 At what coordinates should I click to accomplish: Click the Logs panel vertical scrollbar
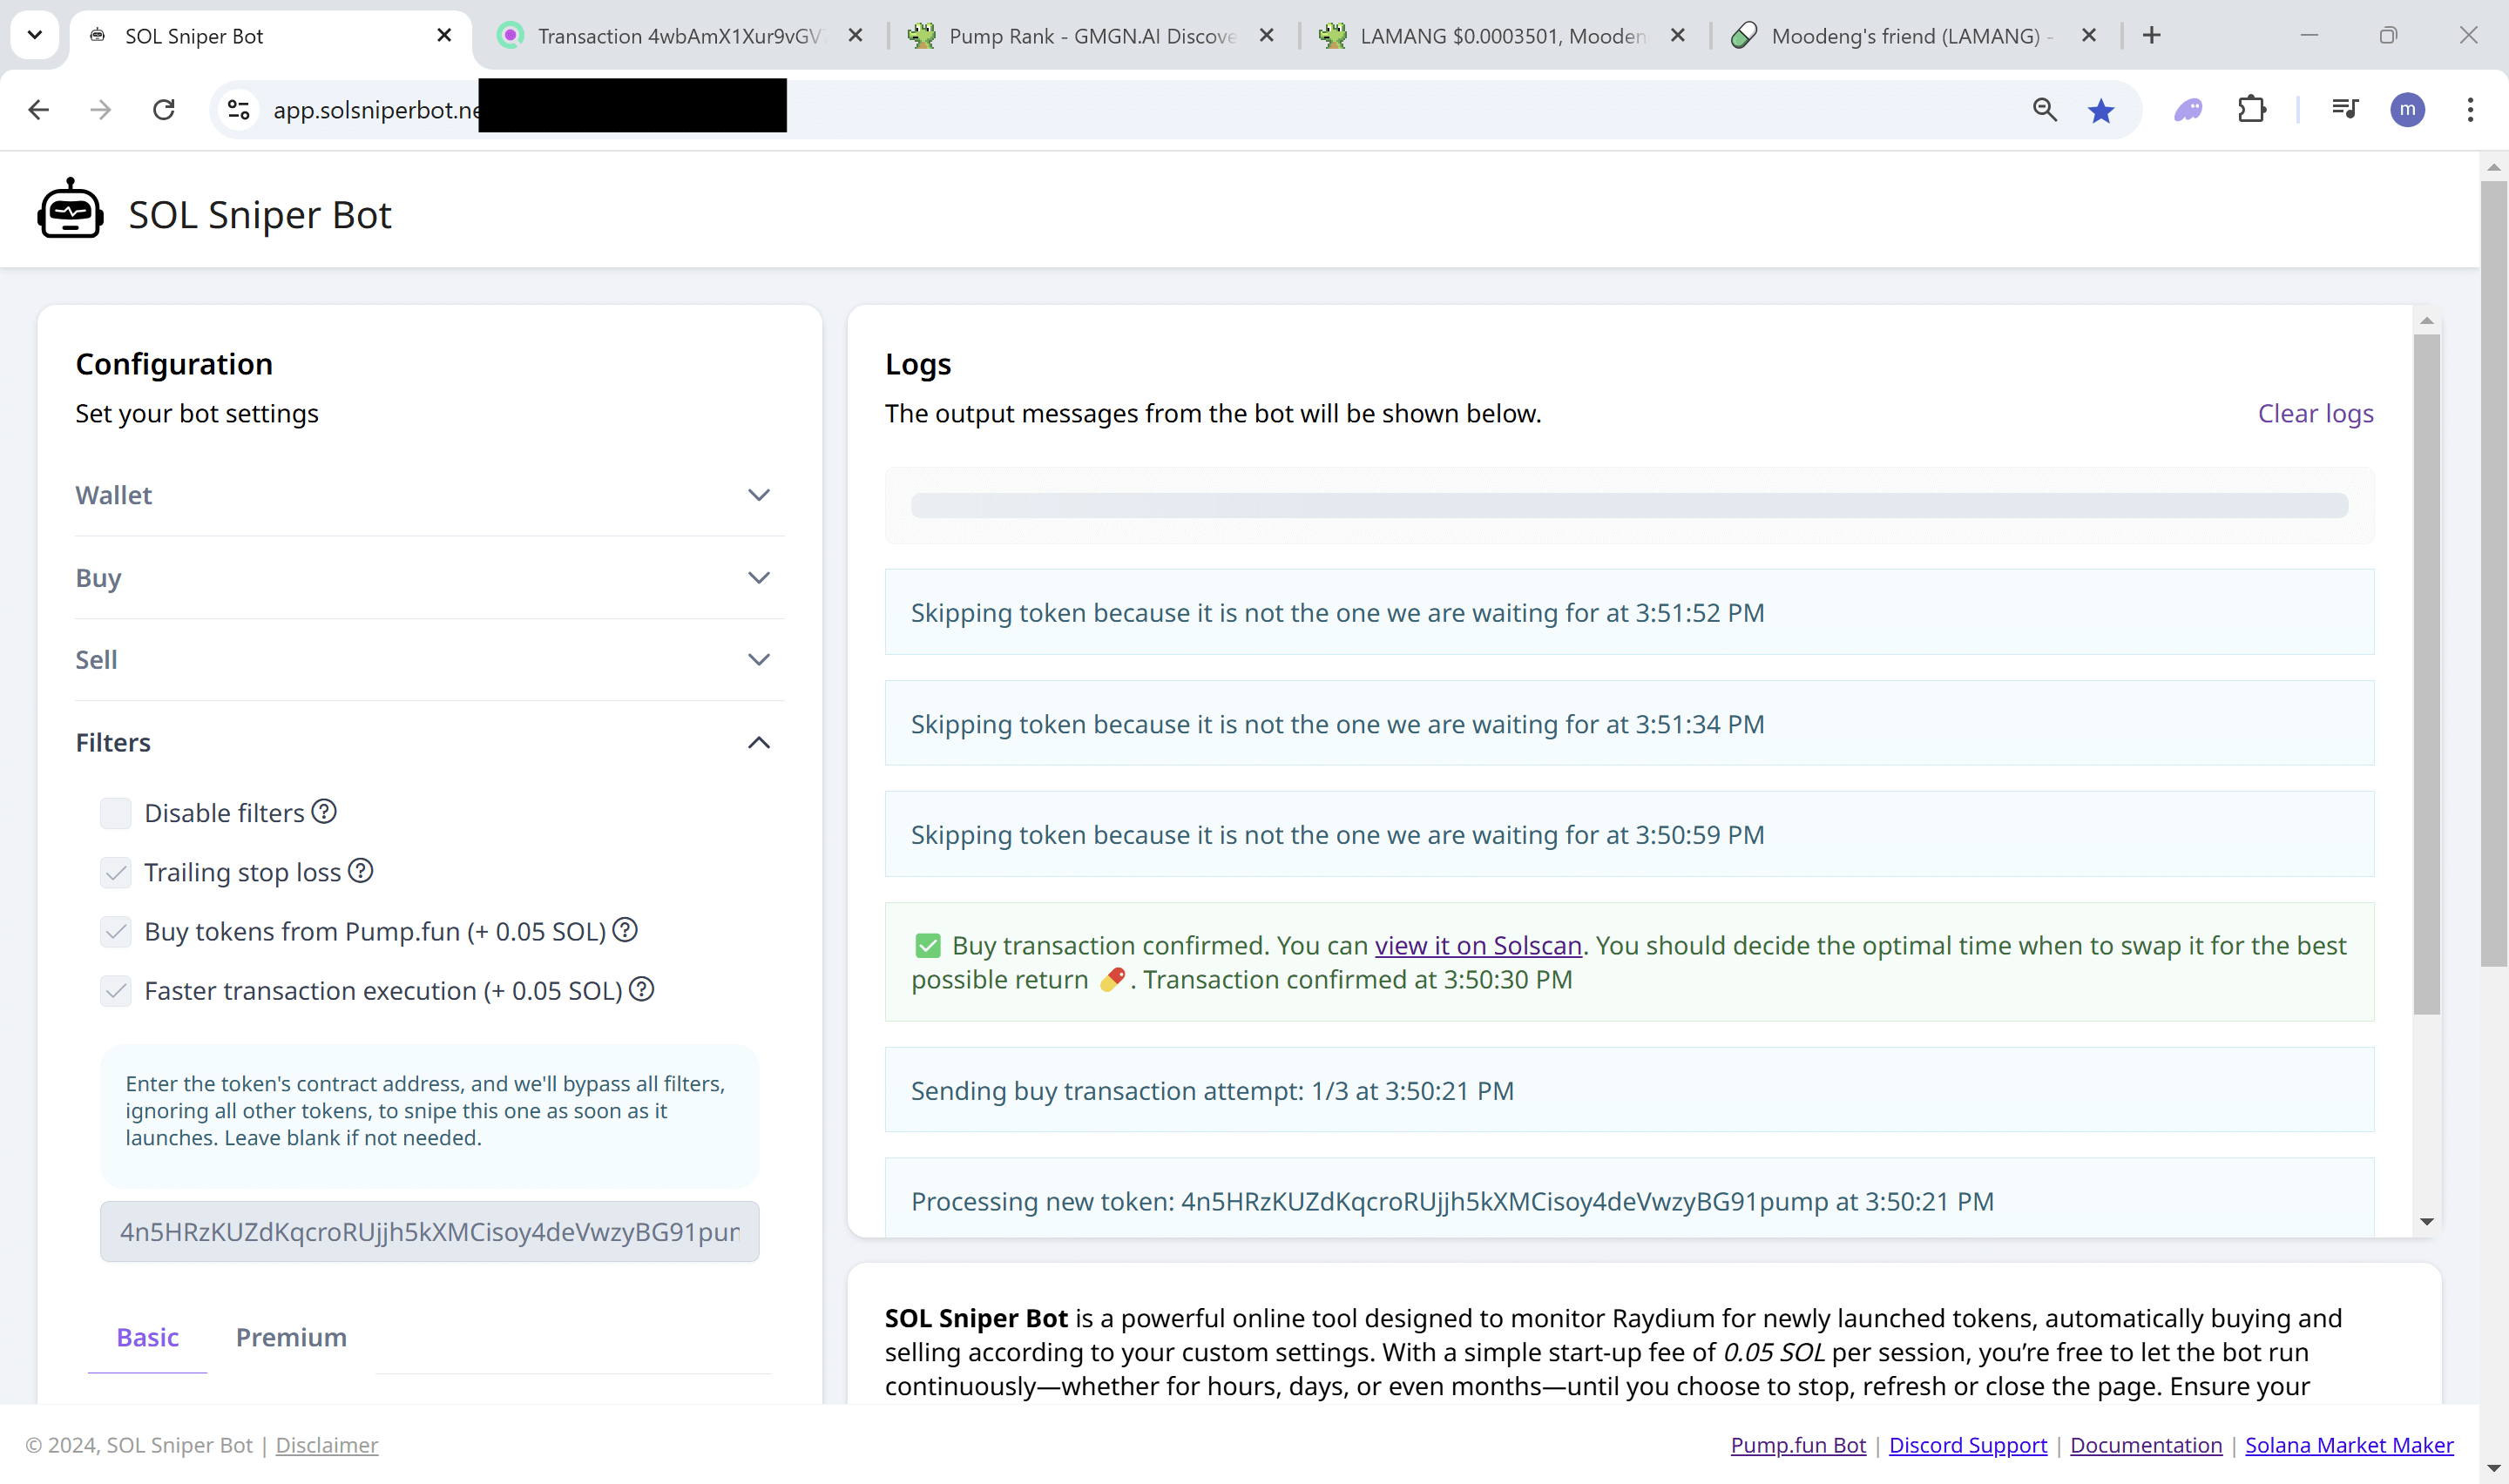coord(2426,675)
